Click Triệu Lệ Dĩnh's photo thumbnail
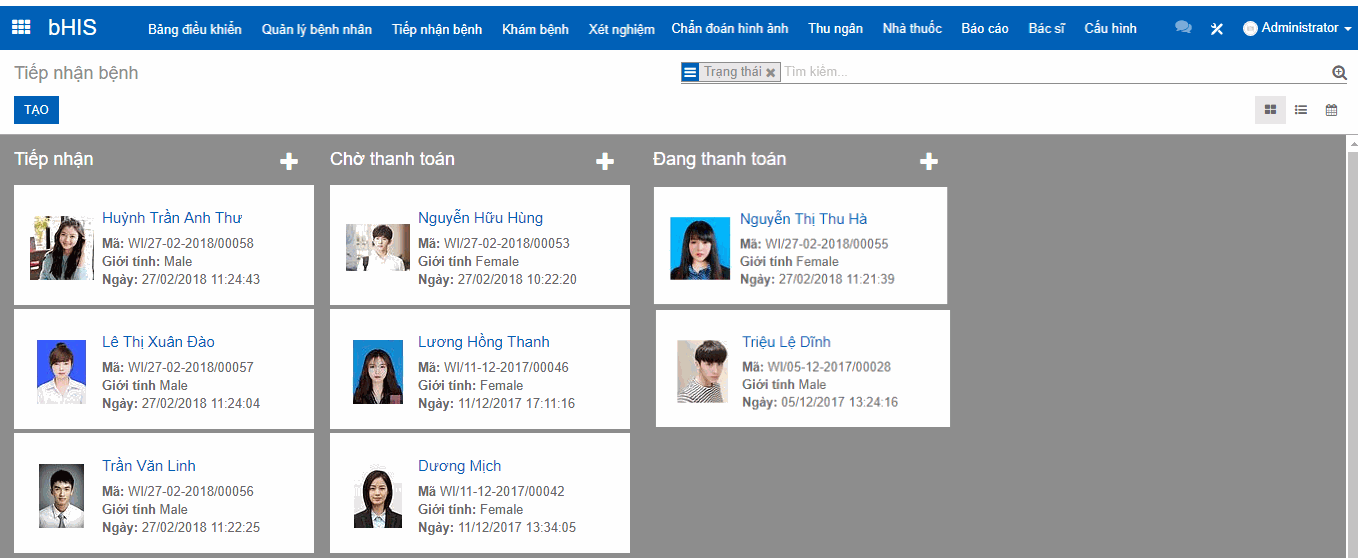 (701, 371)
